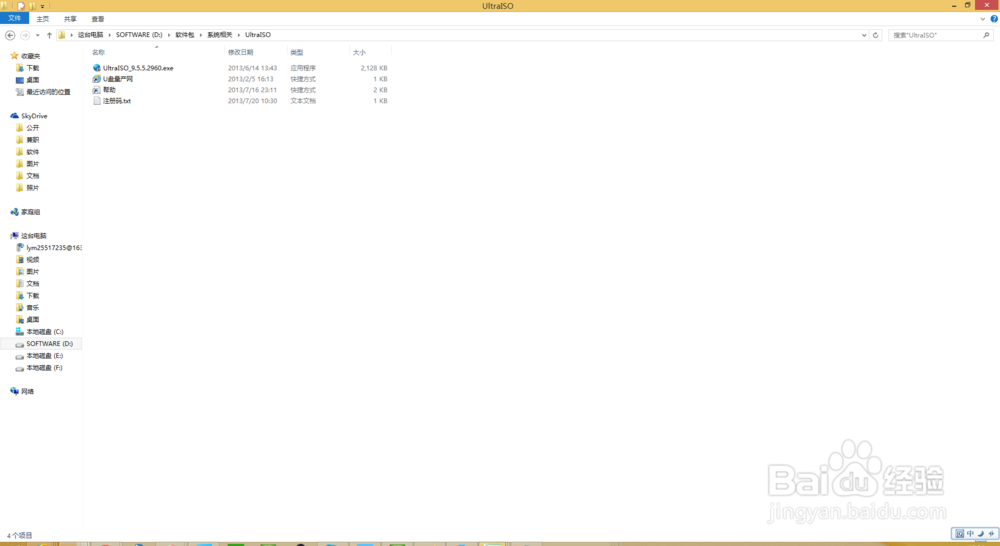Switch to the 共享 ribbon tab

tap(70, 19)
